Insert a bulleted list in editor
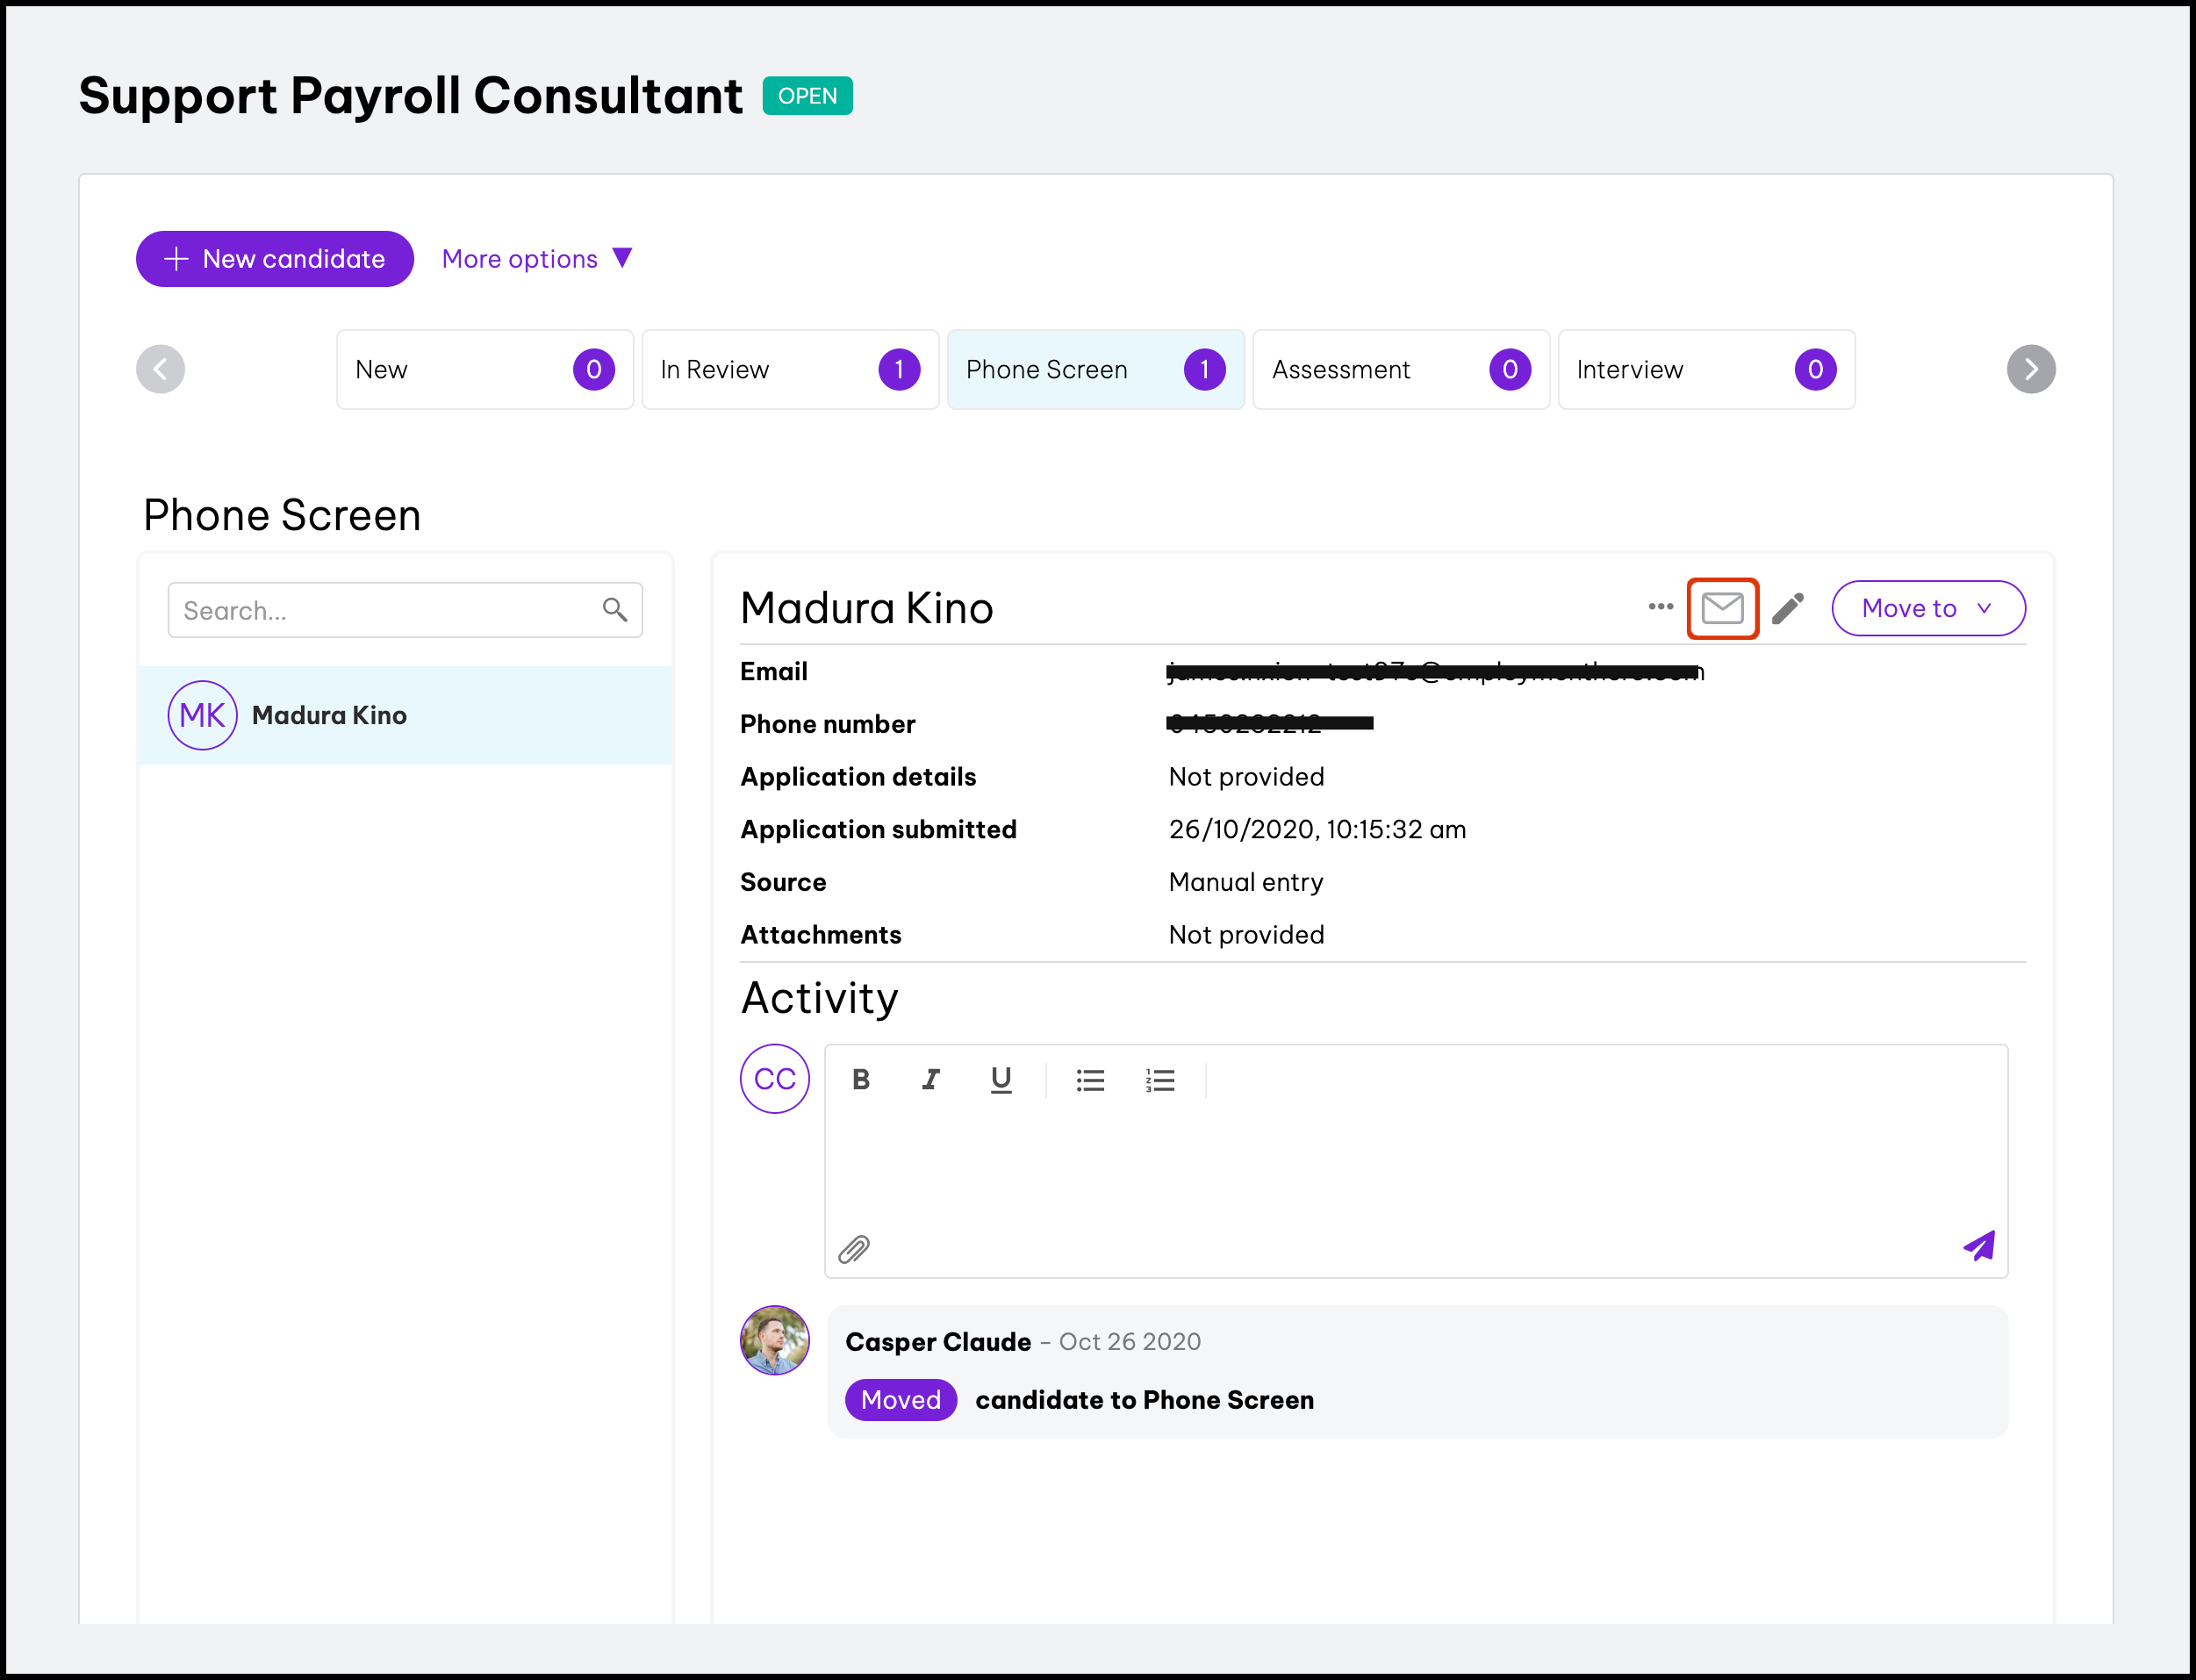 [x=1090, y=1080]
